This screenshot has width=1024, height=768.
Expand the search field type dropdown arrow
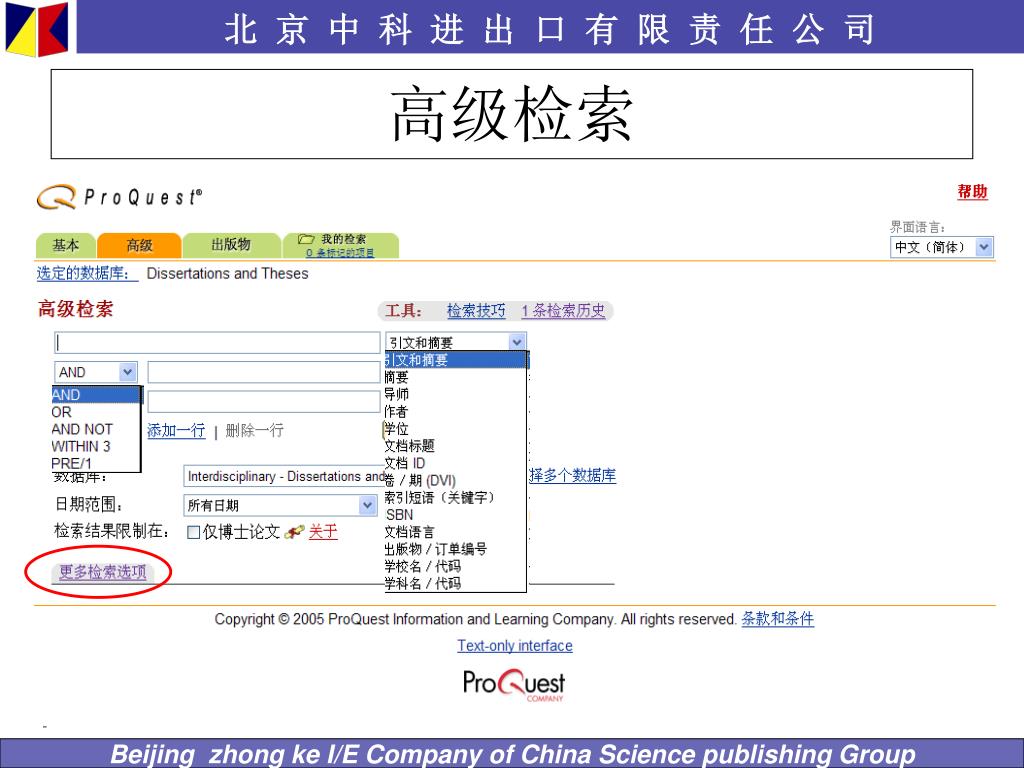pos(517,342)
